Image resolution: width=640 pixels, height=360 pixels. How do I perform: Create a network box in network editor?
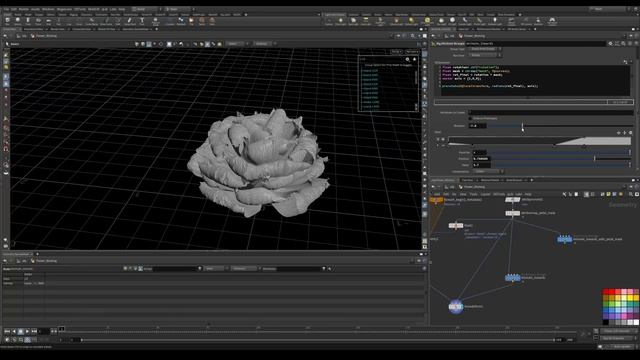[x=615, y=194]
